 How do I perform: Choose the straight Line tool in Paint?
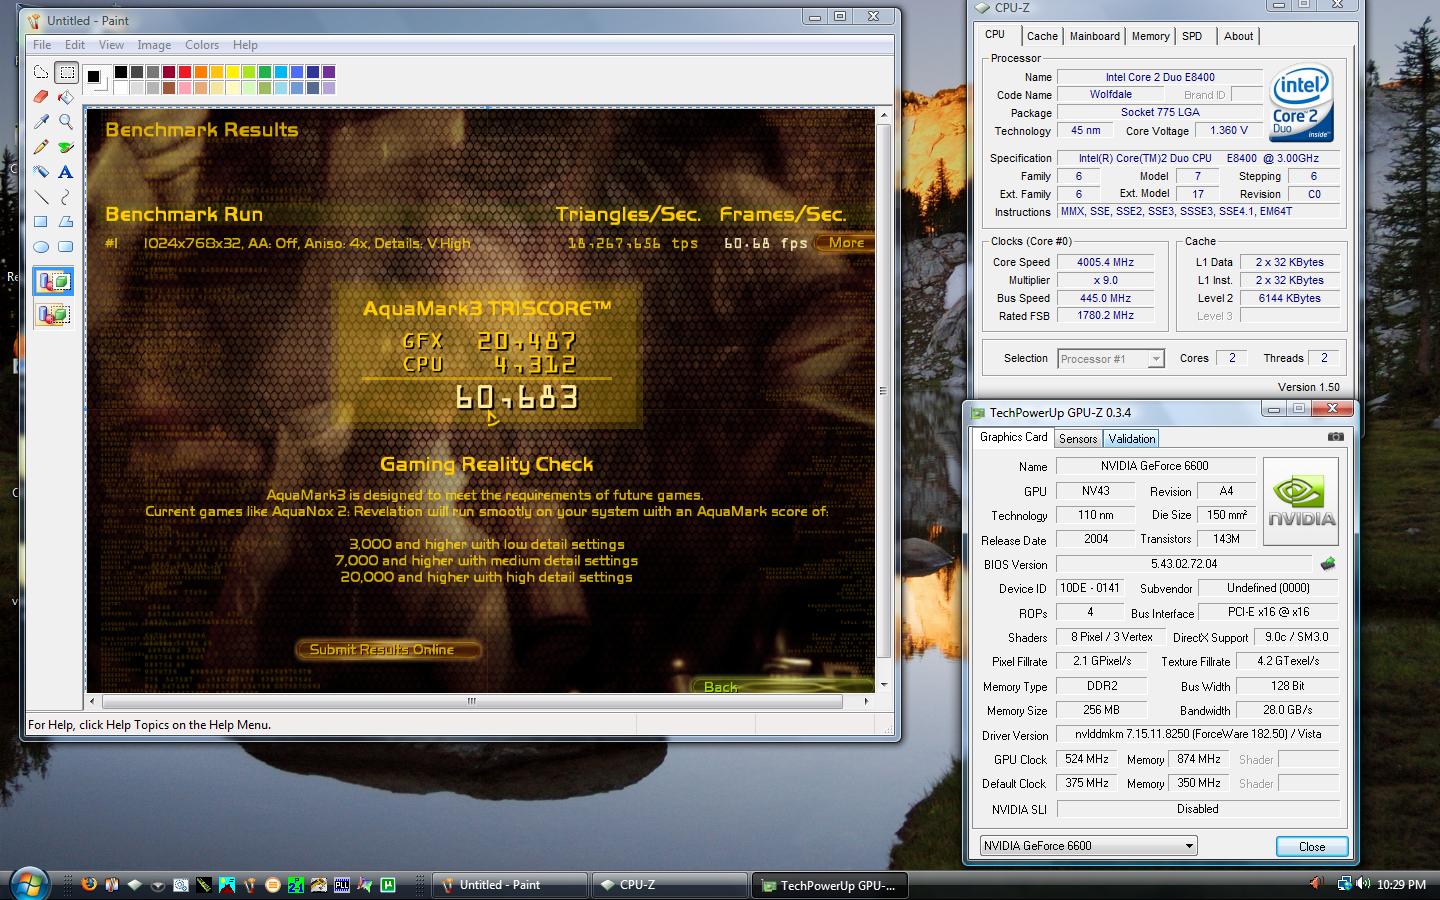click(41, 197)
